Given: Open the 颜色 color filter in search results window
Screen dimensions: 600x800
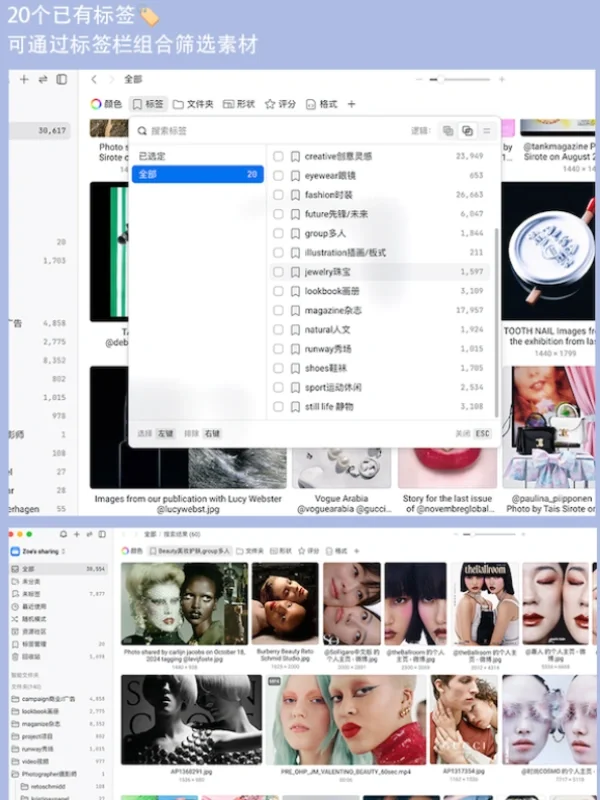Looking at the screenshot, I should click(132, 551).
